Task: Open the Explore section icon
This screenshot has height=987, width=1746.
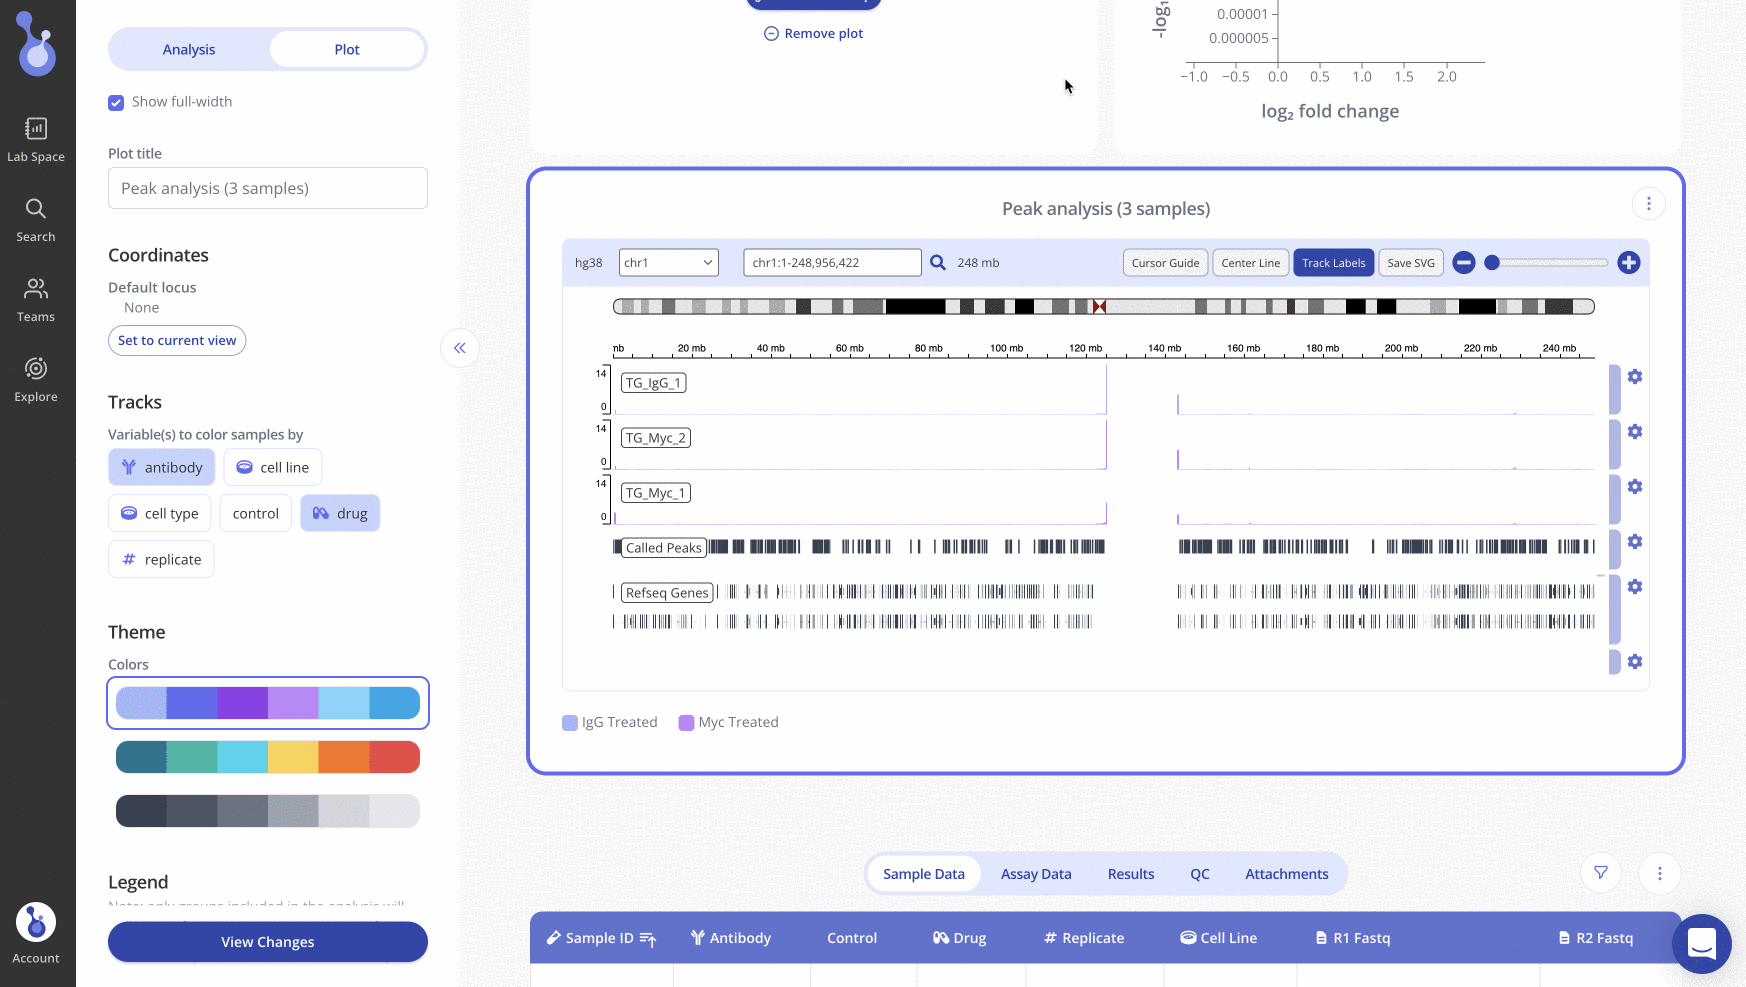Action: (36, 379)
